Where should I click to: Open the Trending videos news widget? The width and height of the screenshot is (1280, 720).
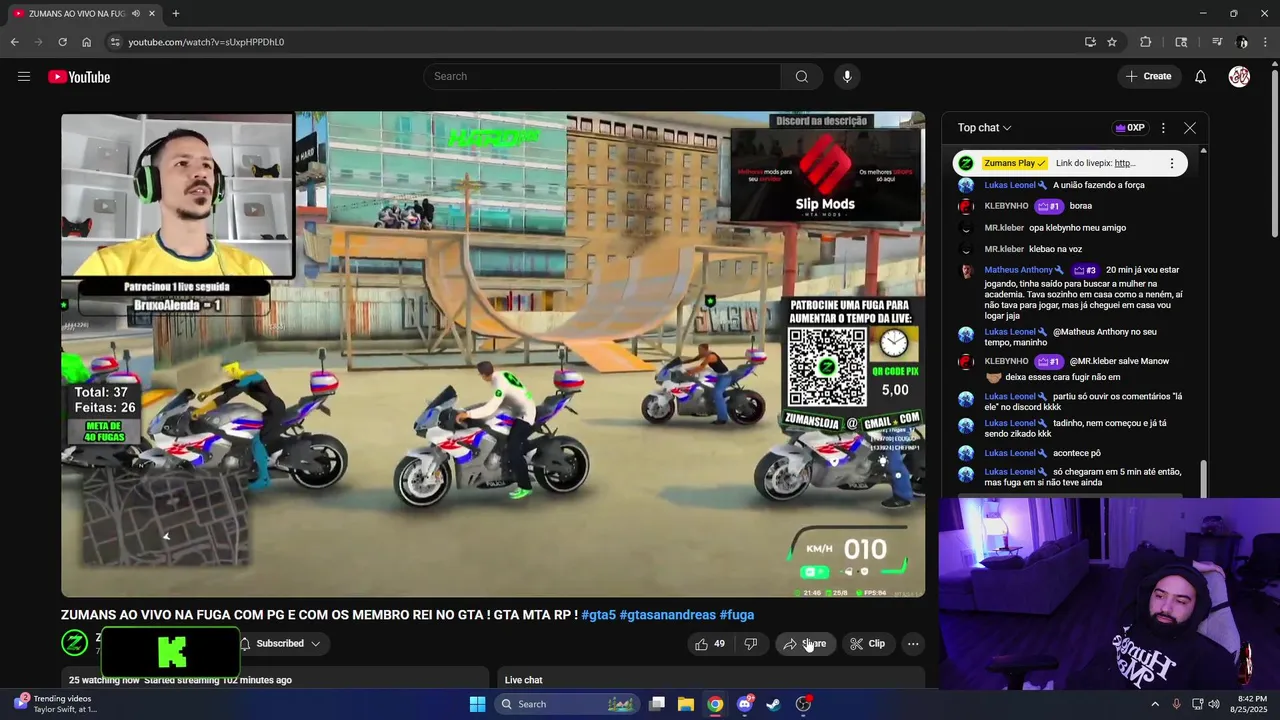point(55,704)
